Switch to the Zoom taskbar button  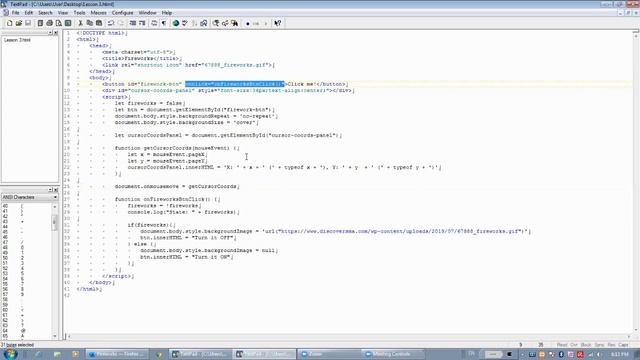click(x=329, y=354)
